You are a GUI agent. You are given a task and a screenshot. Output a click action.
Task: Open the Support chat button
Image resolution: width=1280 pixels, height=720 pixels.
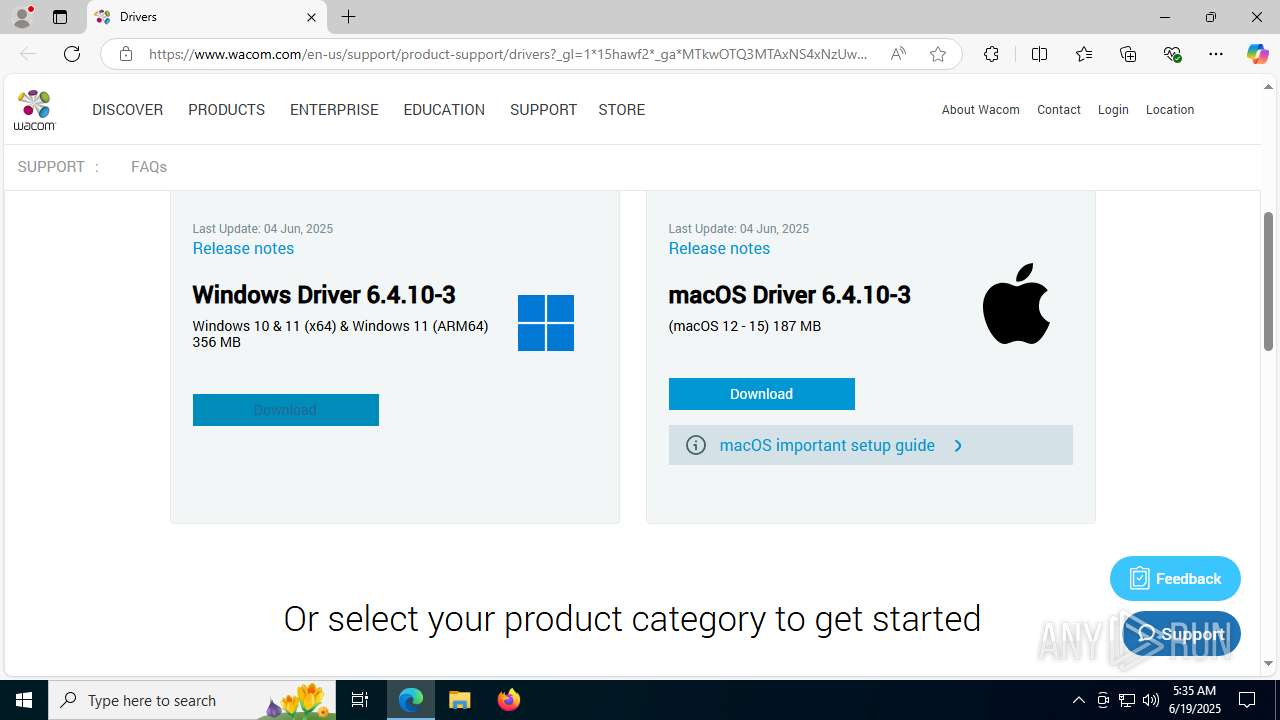click(x=1181, y=634)
